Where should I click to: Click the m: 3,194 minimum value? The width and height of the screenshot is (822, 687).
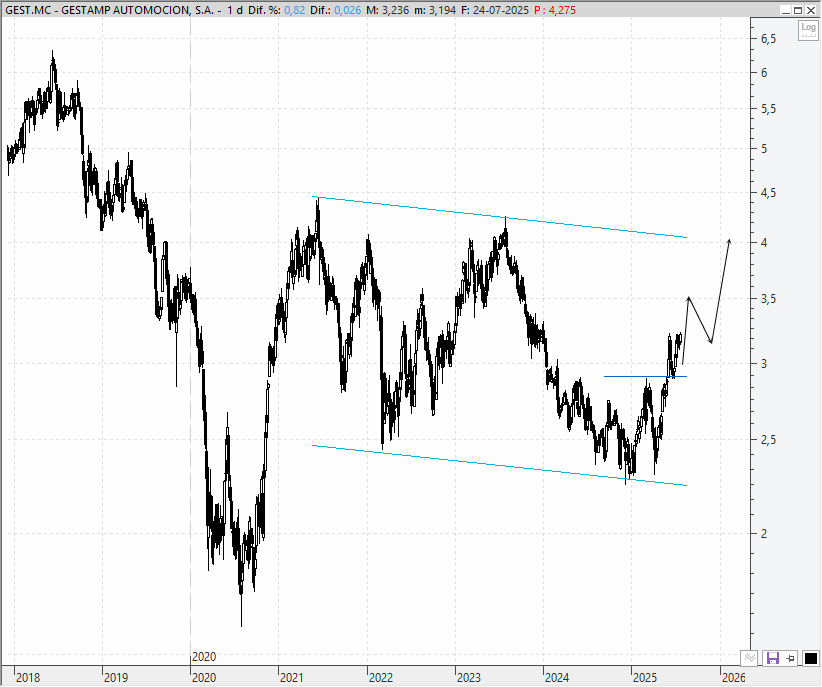435,10
